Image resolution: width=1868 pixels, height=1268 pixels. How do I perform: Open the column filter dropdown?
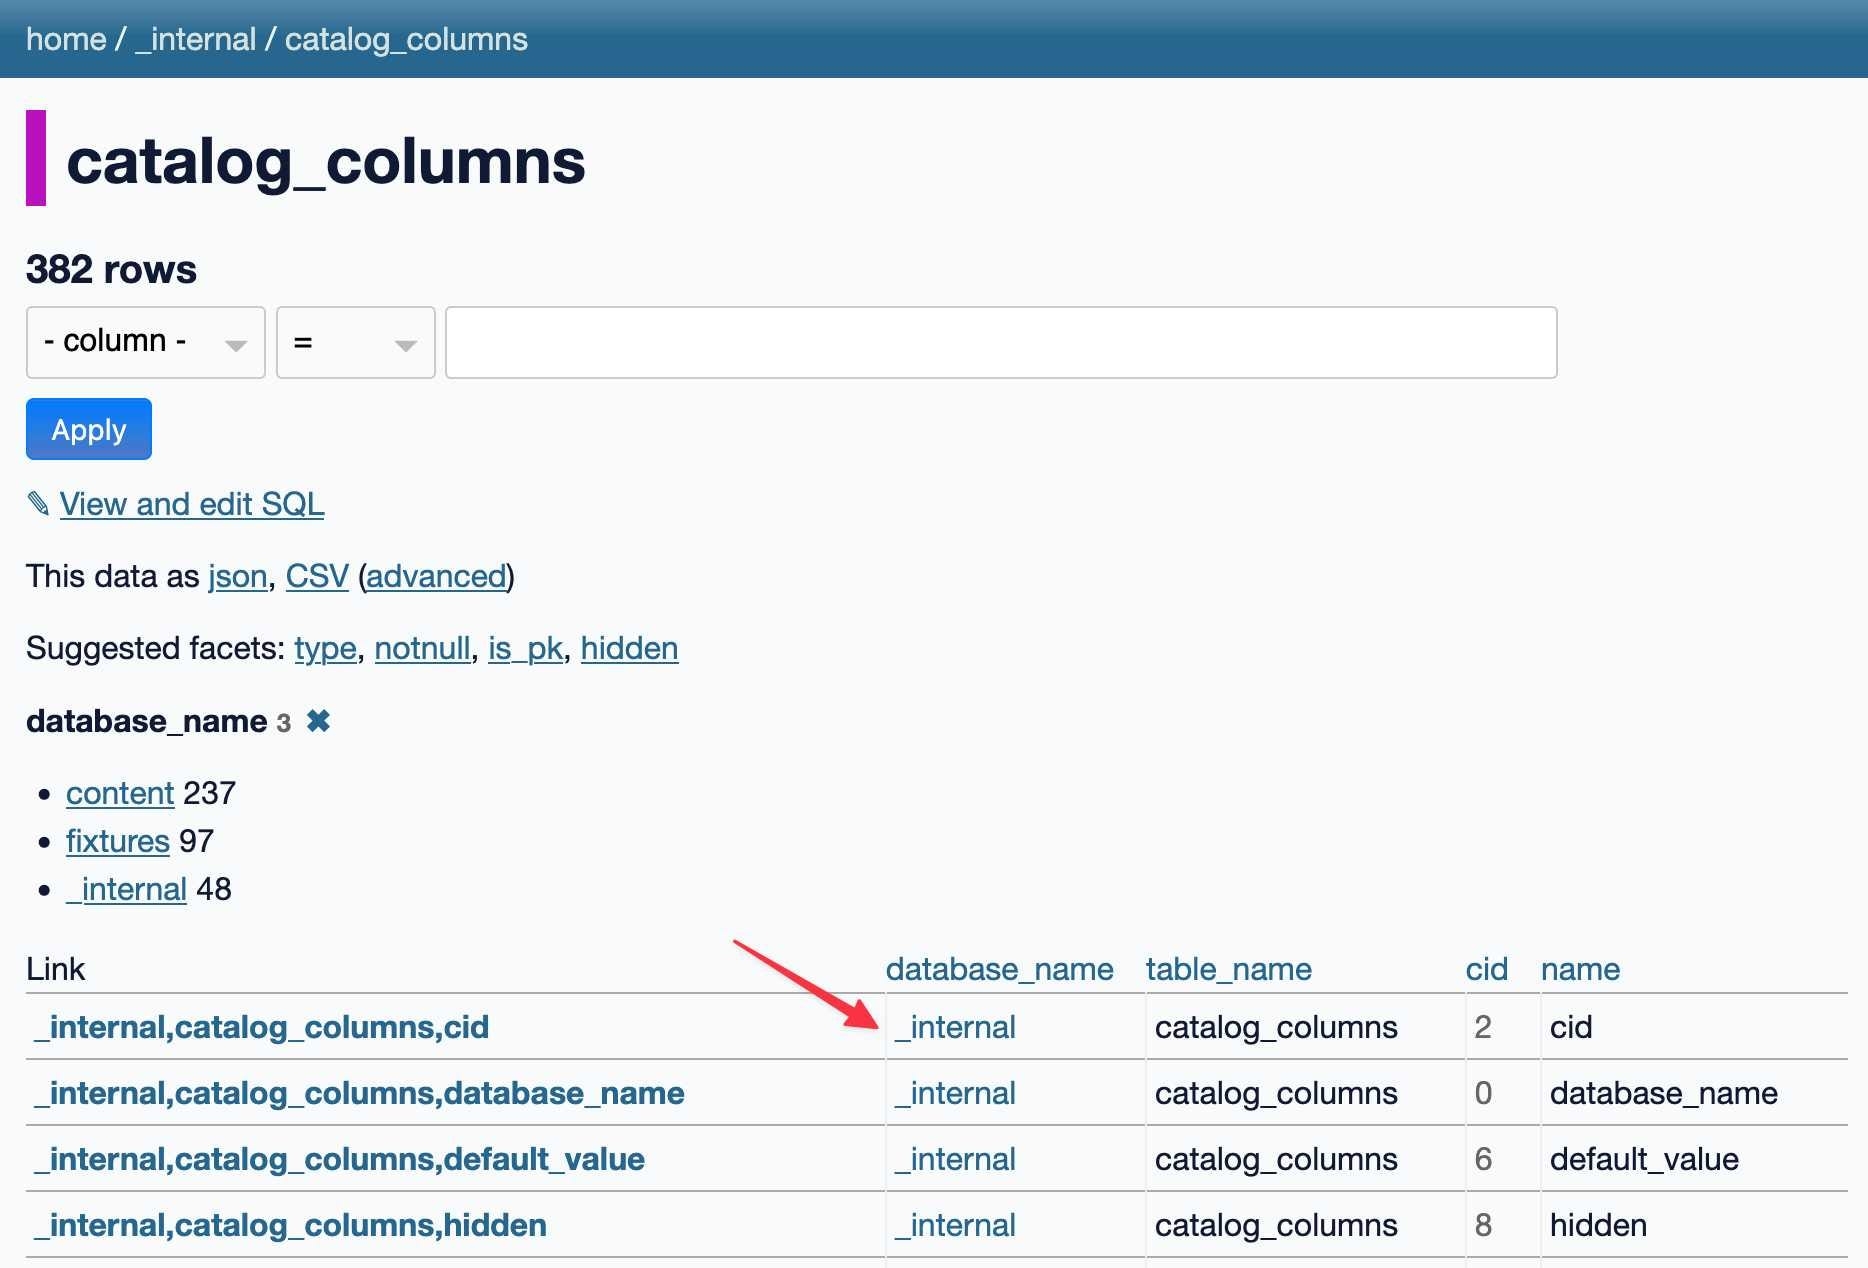[146, 343]
